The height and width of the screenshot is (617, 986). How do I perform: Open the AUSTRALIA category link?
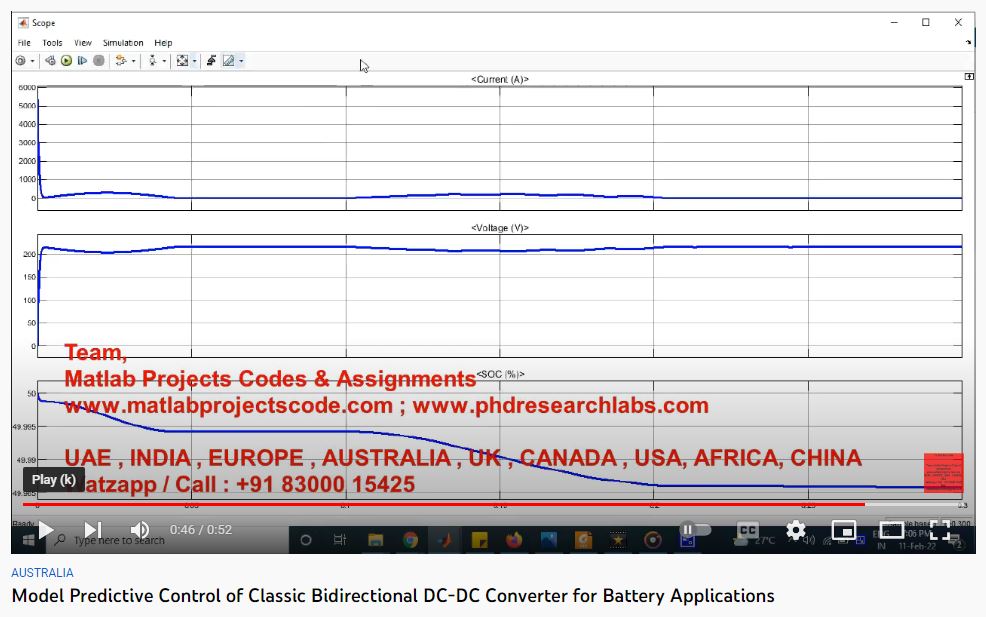[x=42, y=573]
